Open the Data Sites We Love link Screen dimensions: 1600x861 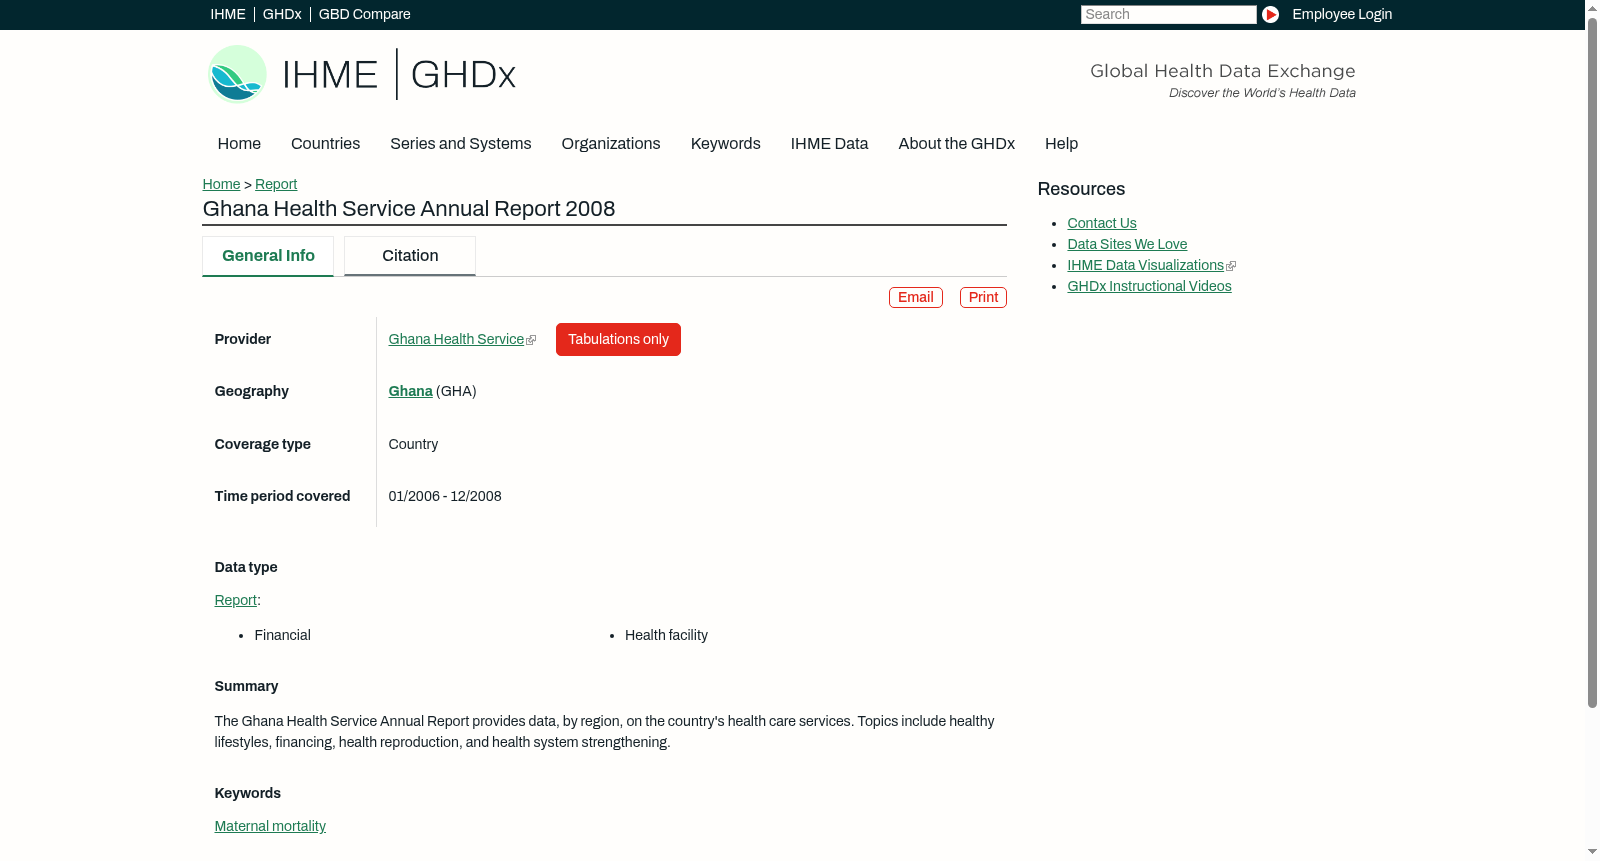pos(1127,245)
